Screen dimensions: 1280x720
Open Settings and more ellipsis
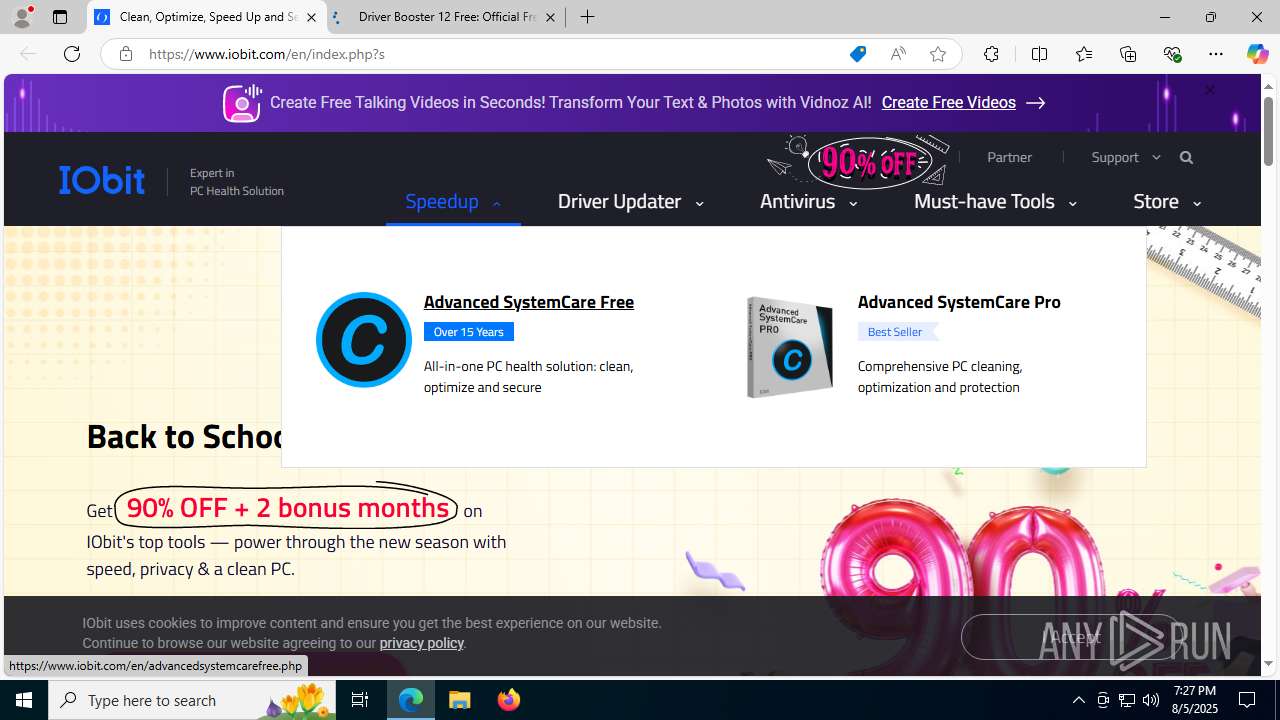click(x=1216, y=54)
